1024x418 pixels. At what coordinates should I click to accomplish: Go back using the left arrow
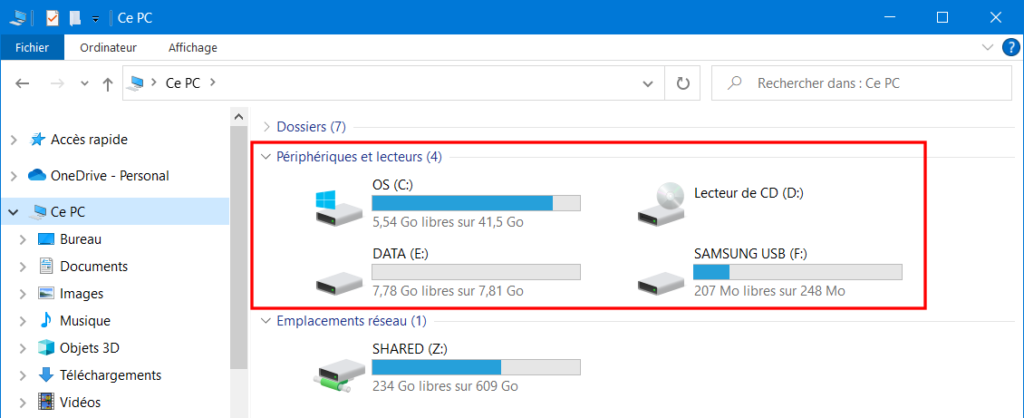(x=22, y=84)
